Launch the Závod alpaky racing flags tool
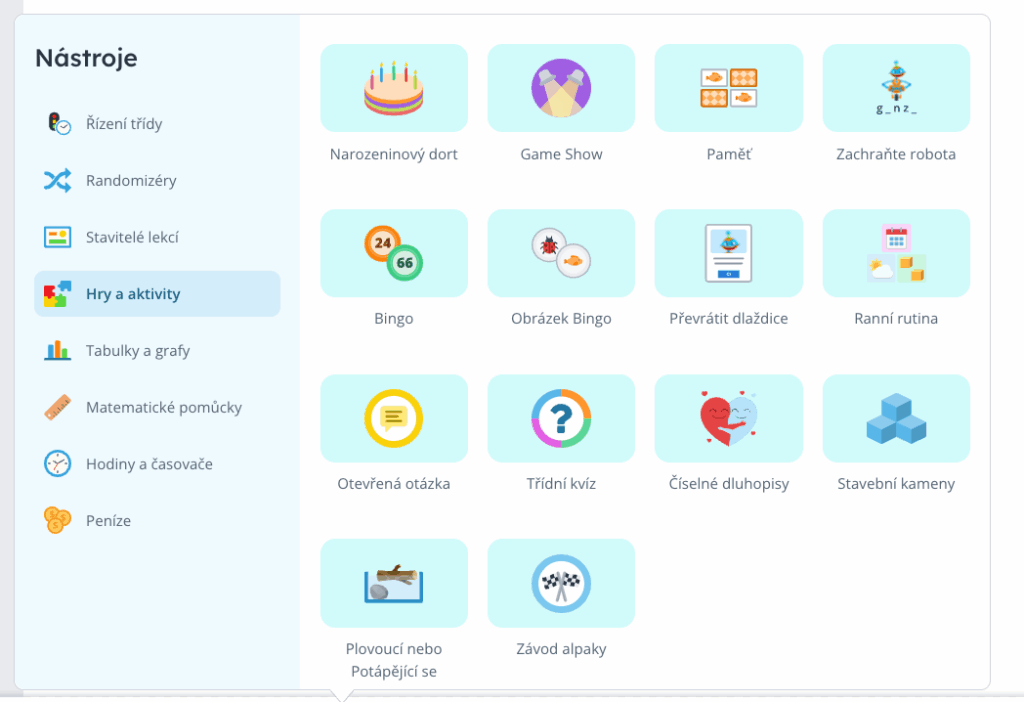This screenshot has height=702, width=1024. [x=561, y=583]
